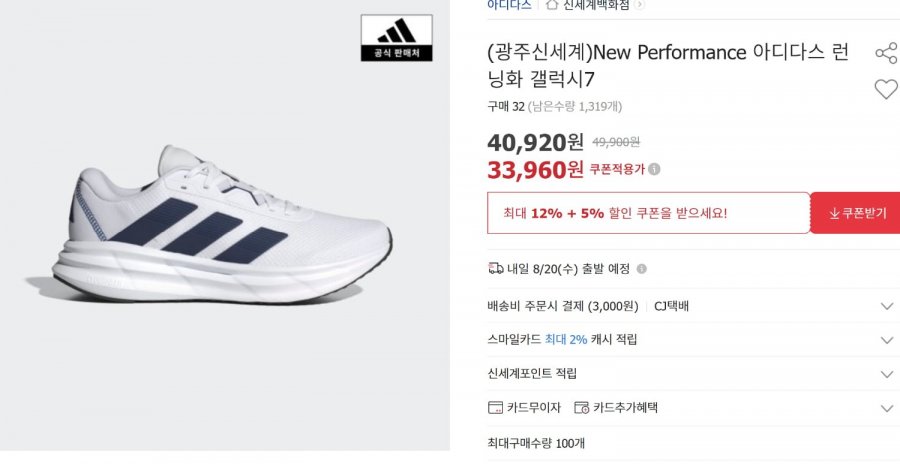Add product to wishlist with heart icon
900x464 pixels.
pos(886,89)
